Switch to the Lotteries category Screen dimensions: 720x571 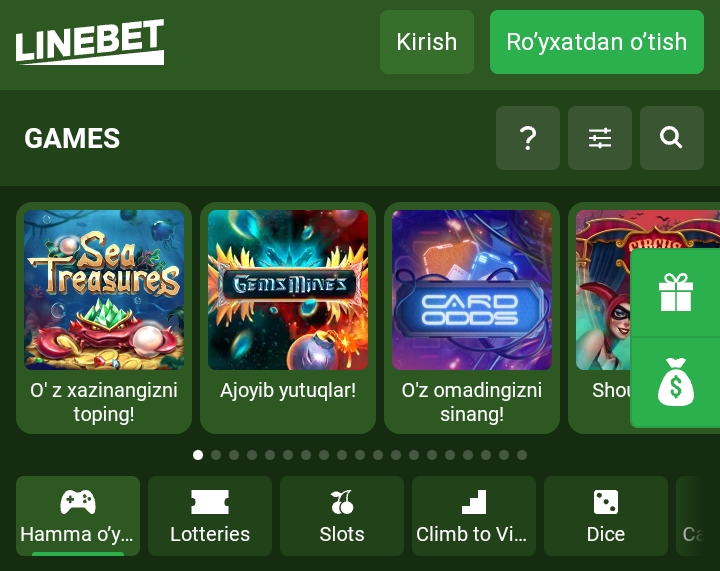tap(210, 516)
